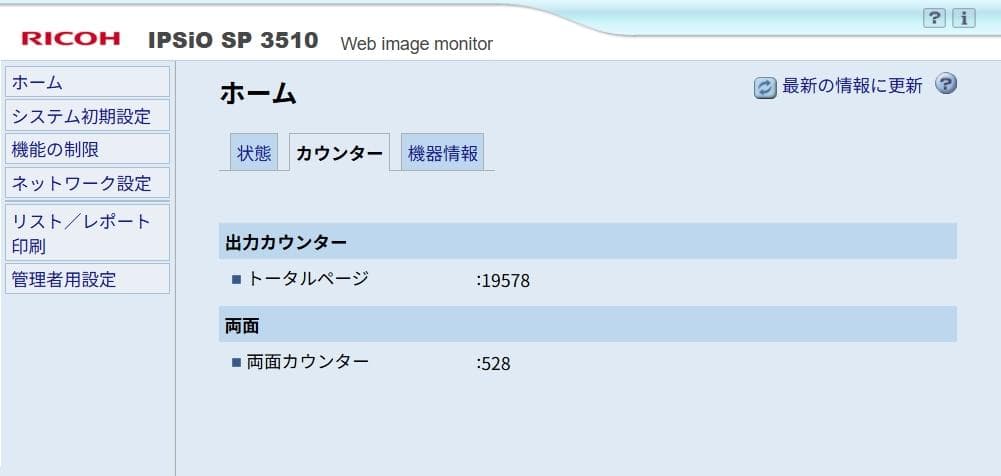1001x476 pixels.
Task: Click 最新の情報に更新 link
Action: pos(852,86)
